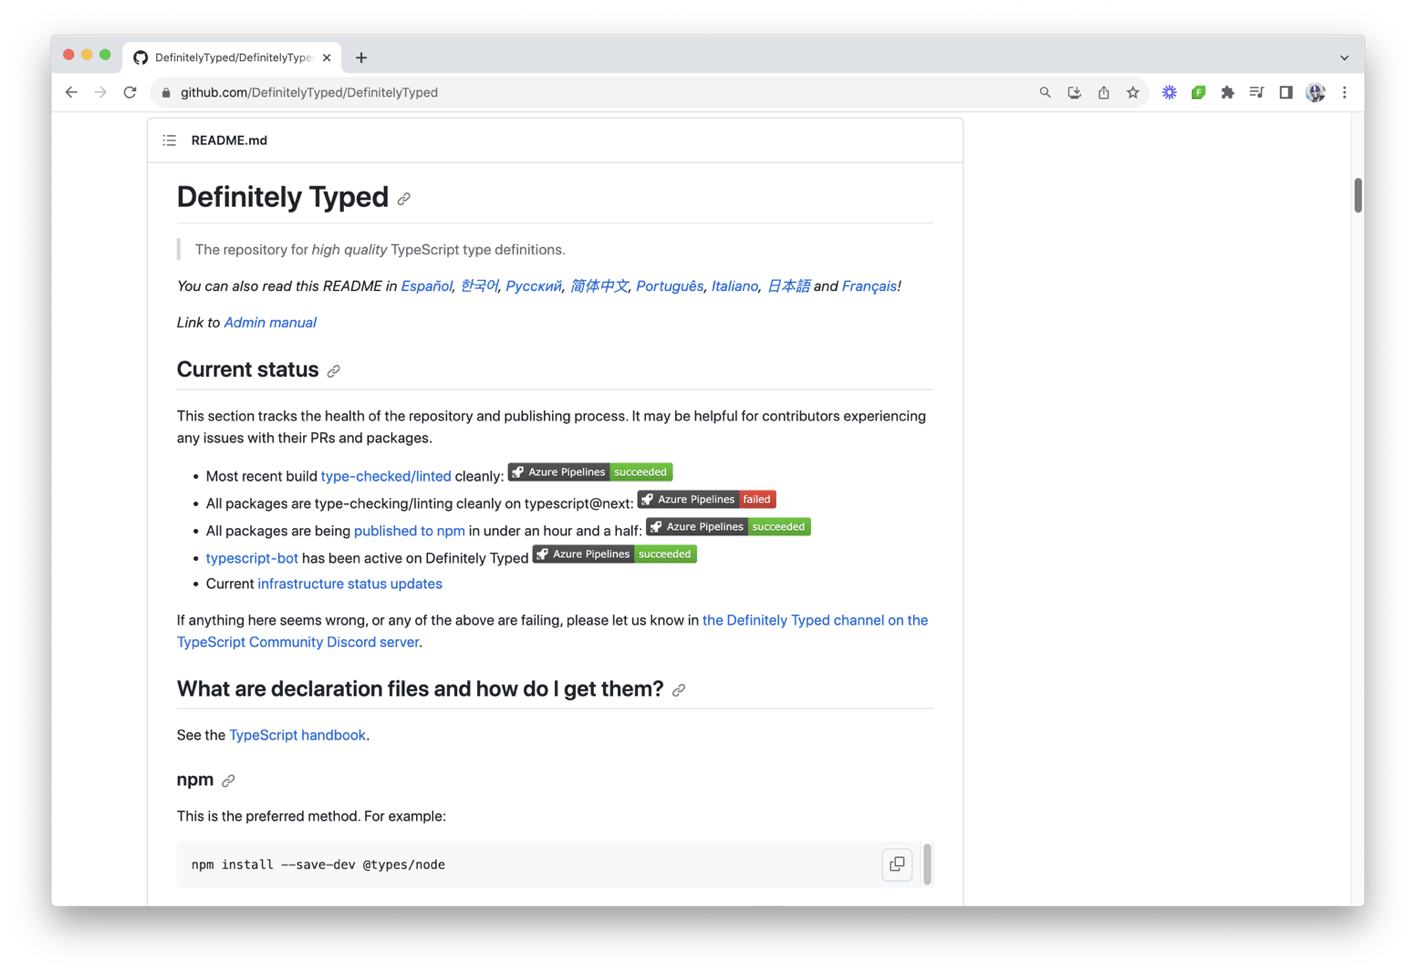Open the README table of contents icon
Image resolution: width=1416 pixels, height=974 pixels.
click(x=169, y=140)
